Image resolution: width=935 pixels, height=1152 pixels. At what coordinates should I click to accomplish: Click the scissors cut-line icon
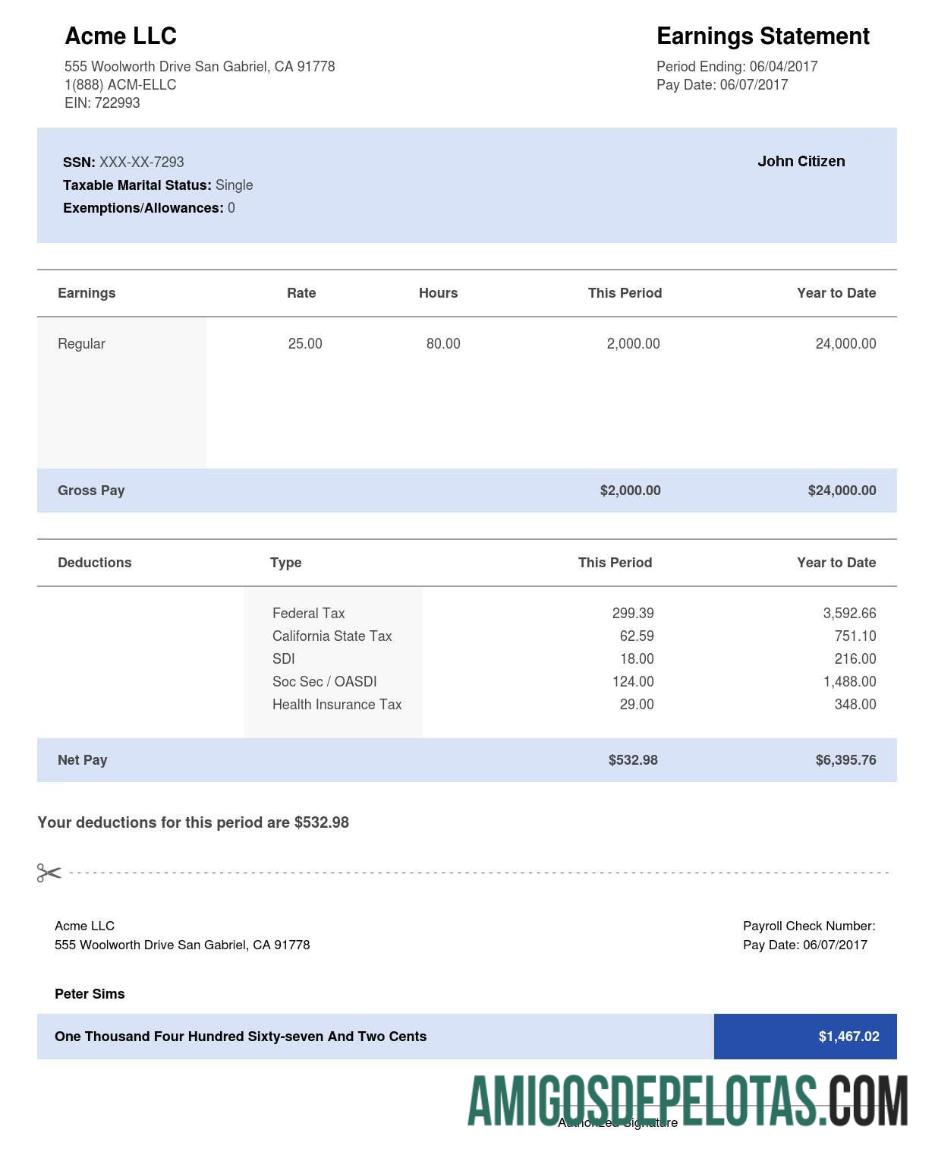pyautogui.click(x=49, y=873)
